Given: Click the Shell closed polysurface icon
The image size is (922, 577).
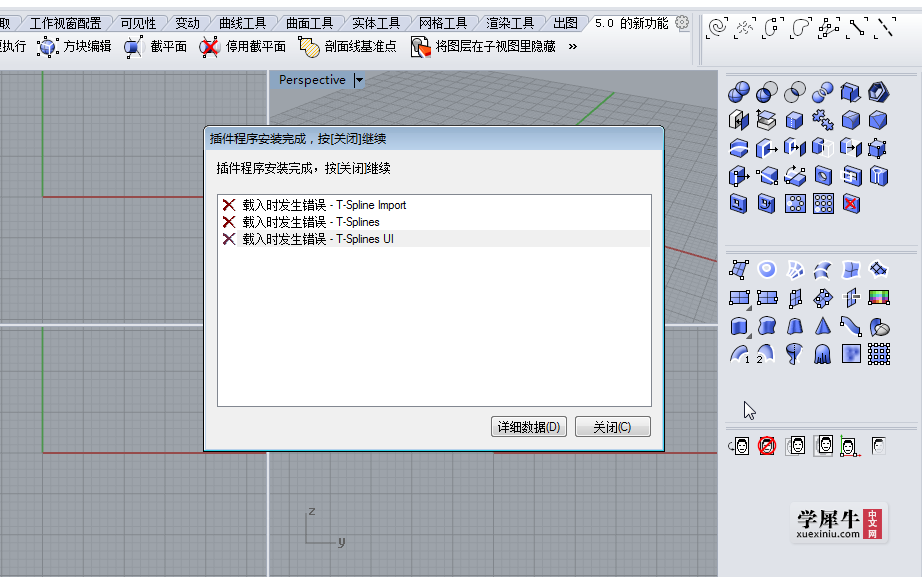Looking at the screenshot, I should 878,92.
